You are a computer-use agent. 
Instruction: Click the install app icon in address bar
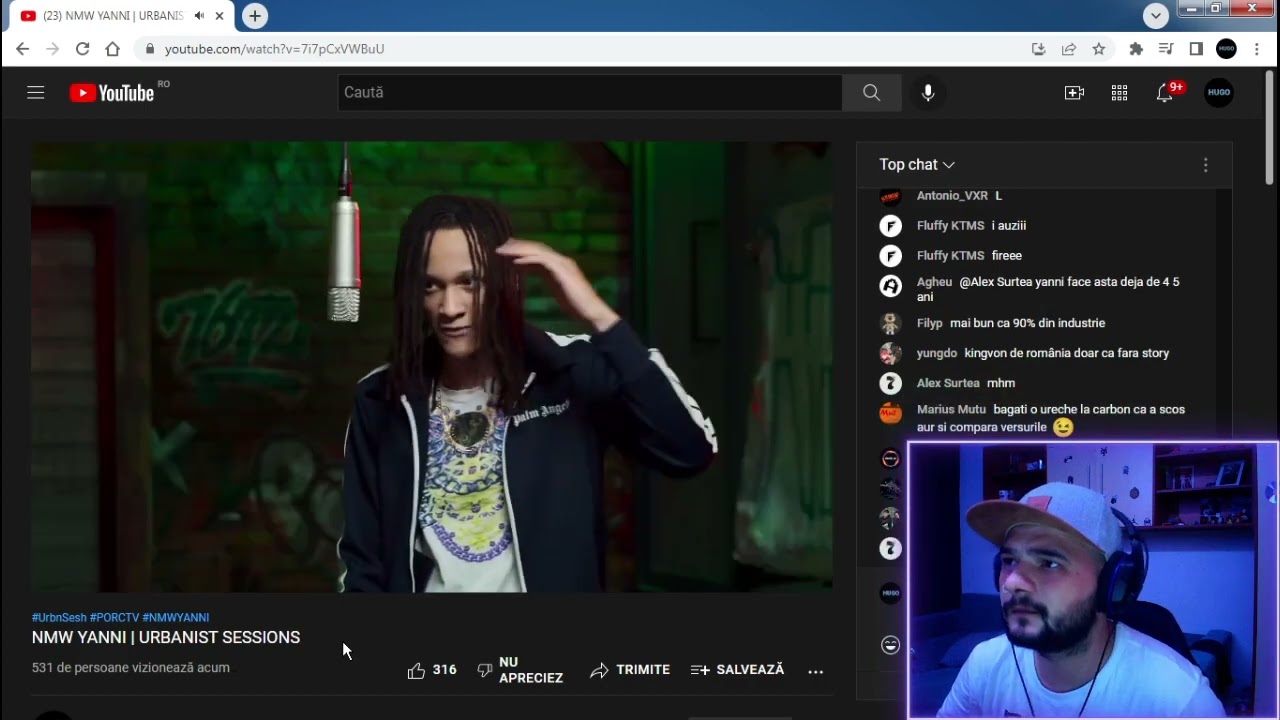tap(1038, 49)
